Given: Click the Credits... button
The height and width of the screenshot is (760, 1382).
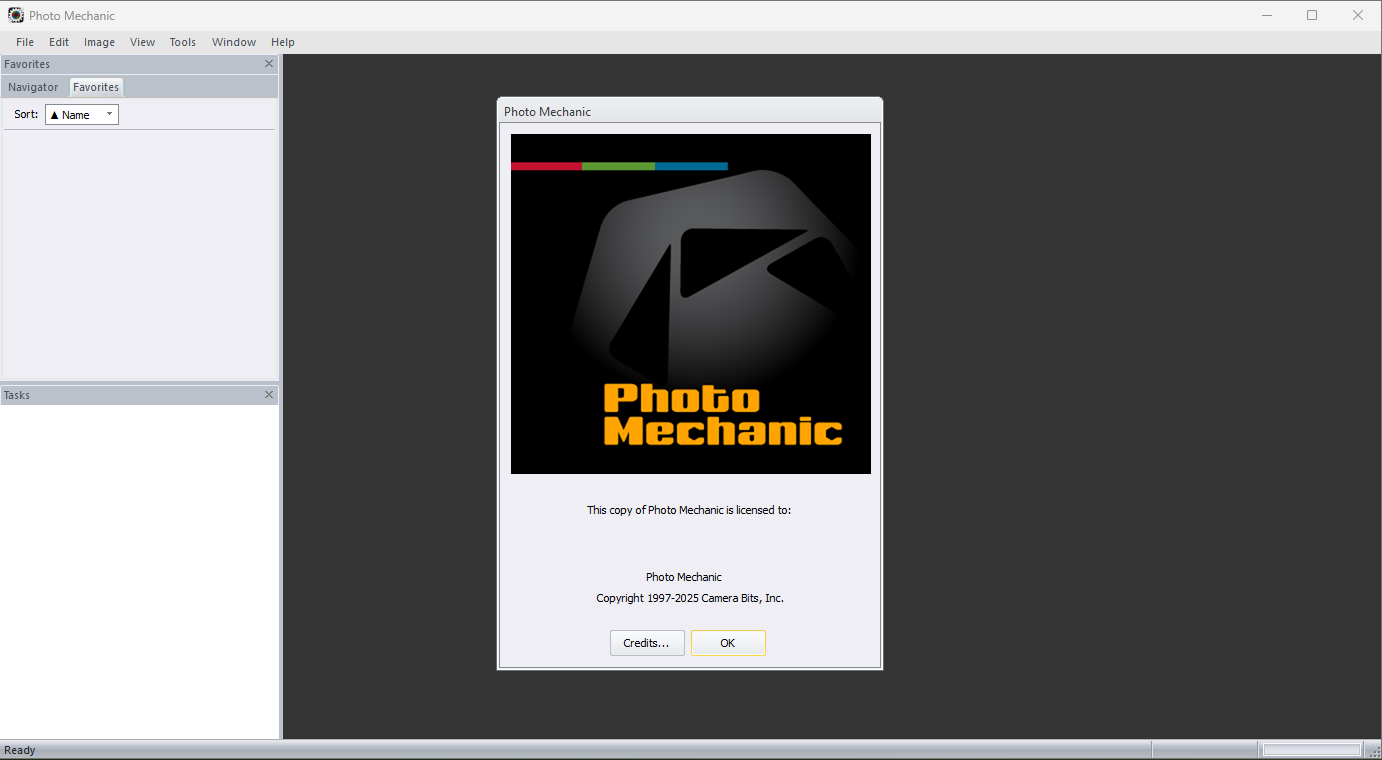Looking at the screenshot, I should click(x=647, y=643).
